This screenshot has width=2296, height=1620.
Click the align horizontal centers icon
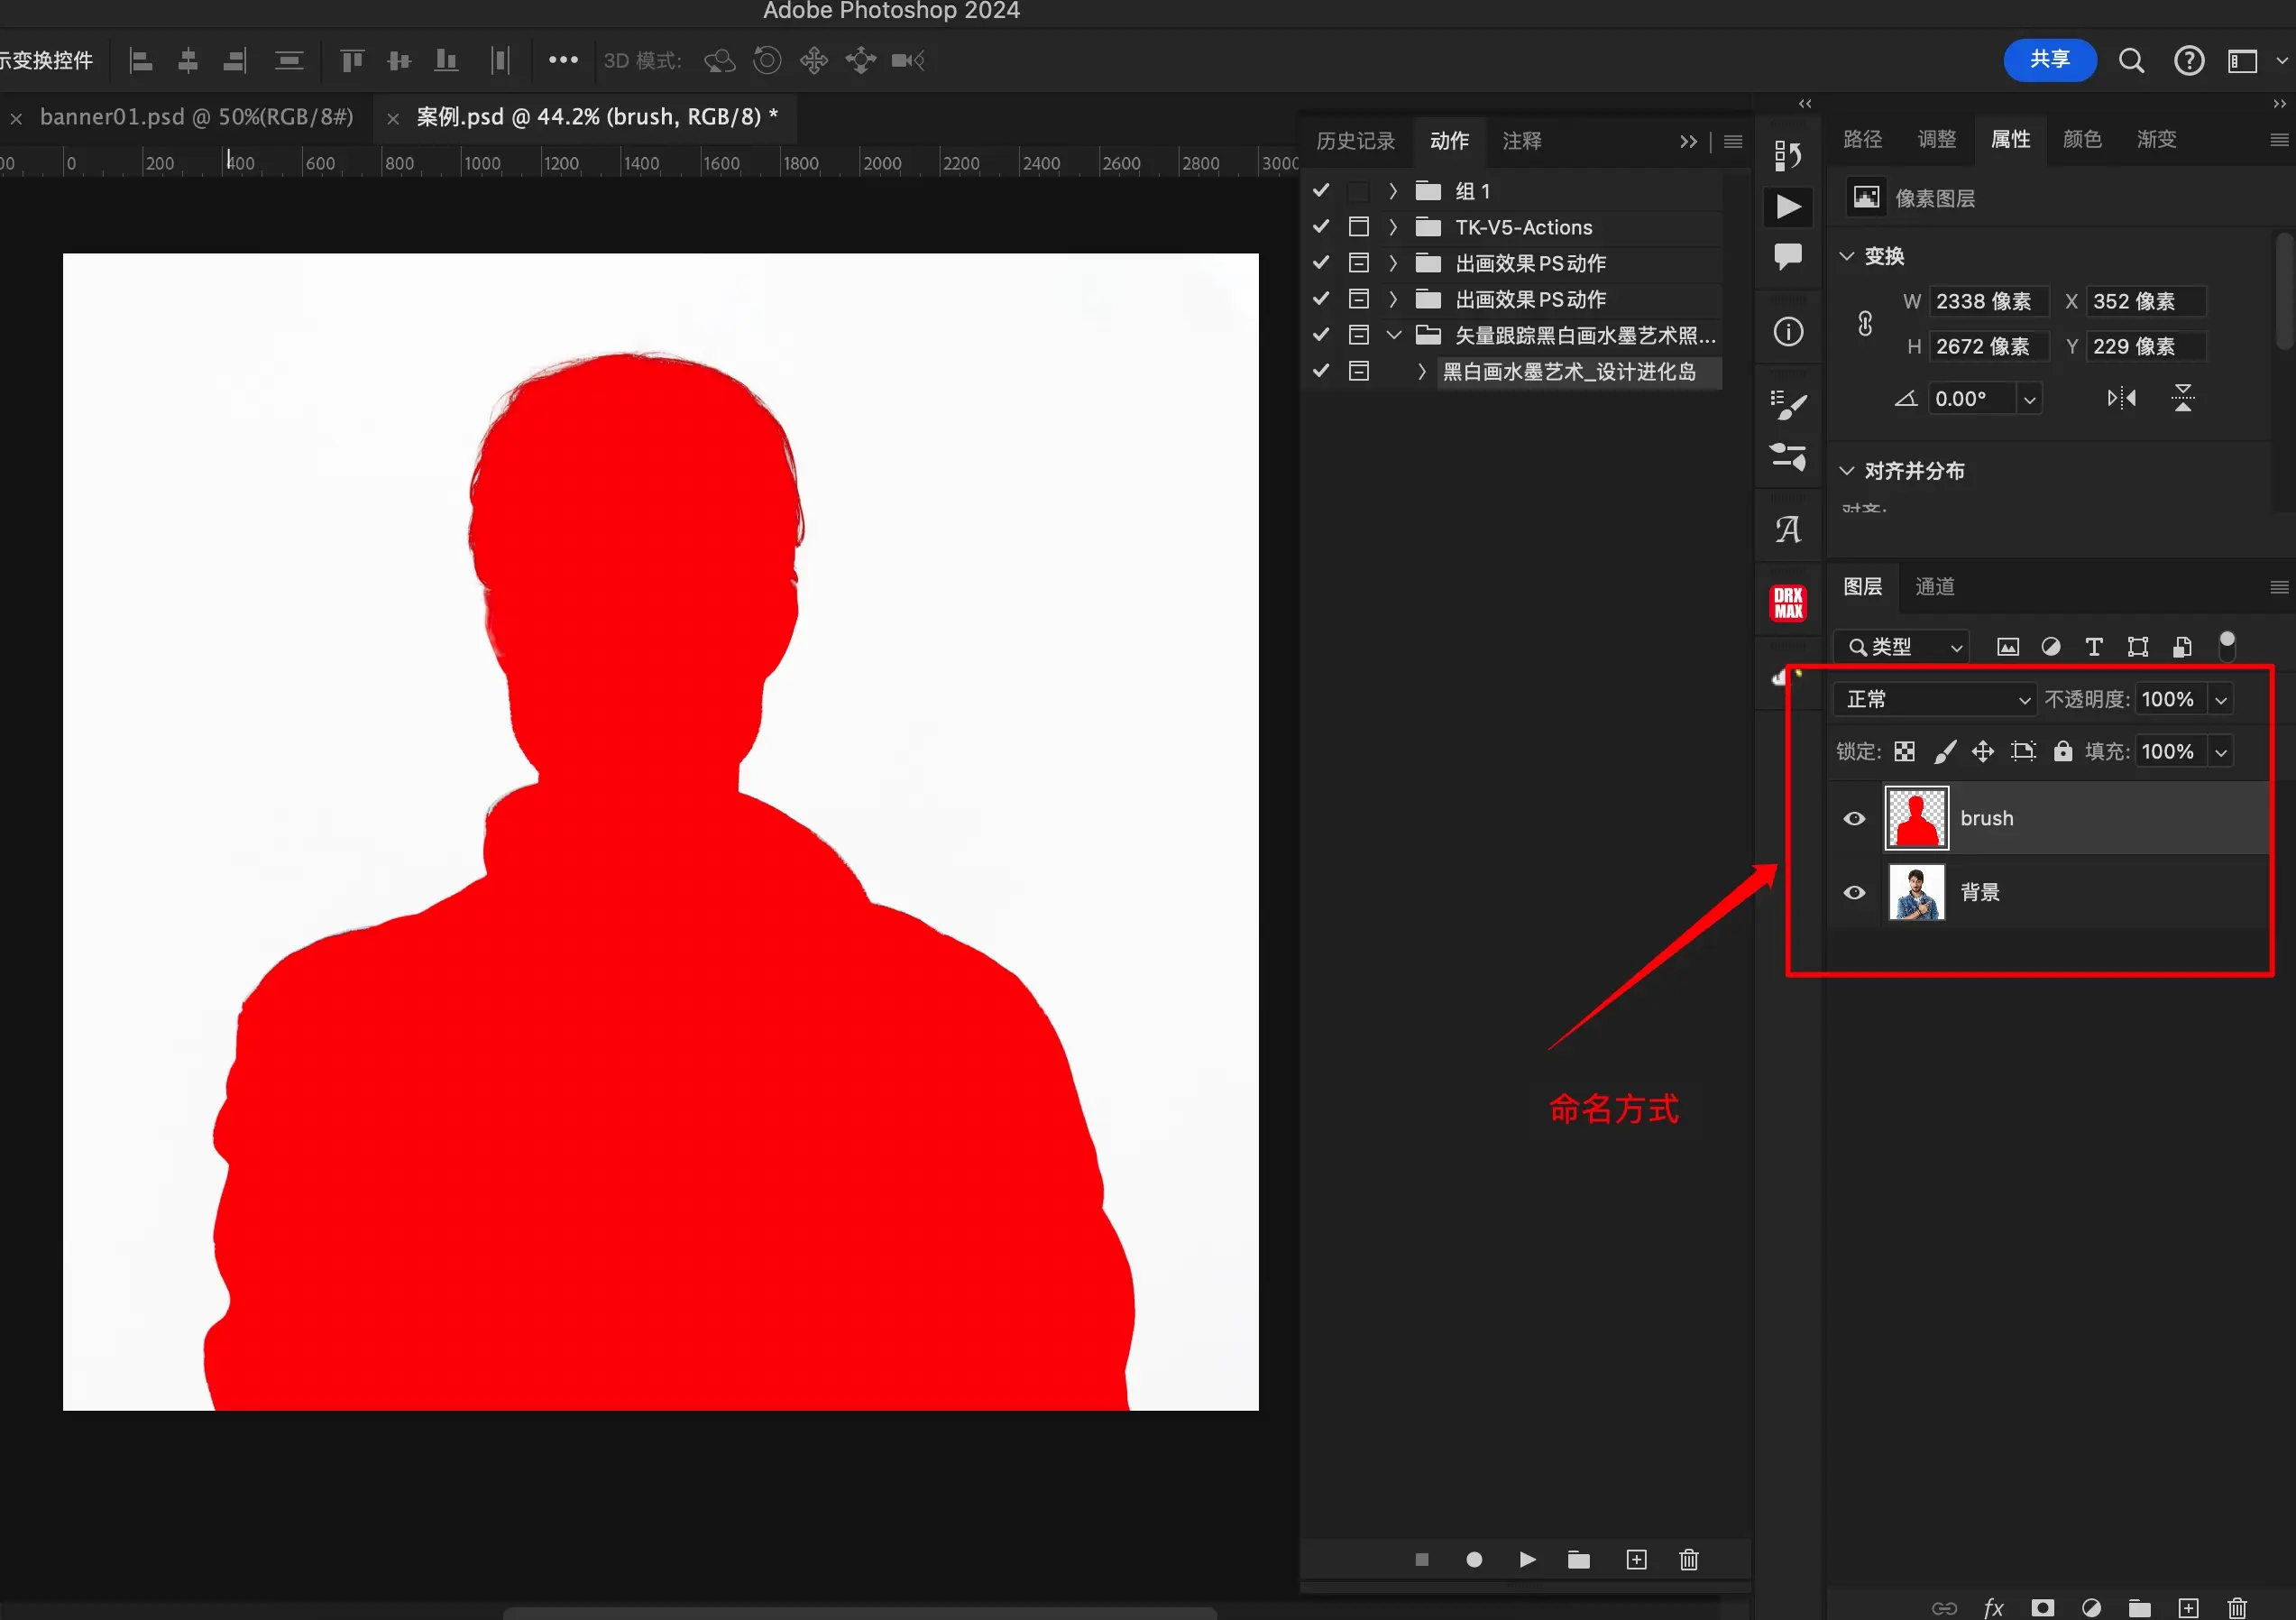pos(188,61)
